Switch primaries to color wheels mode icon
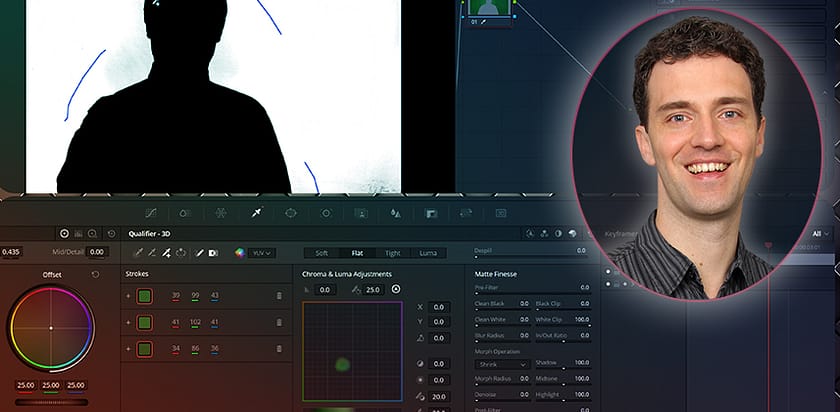840x412 pixels. click(x=64, y=234)
